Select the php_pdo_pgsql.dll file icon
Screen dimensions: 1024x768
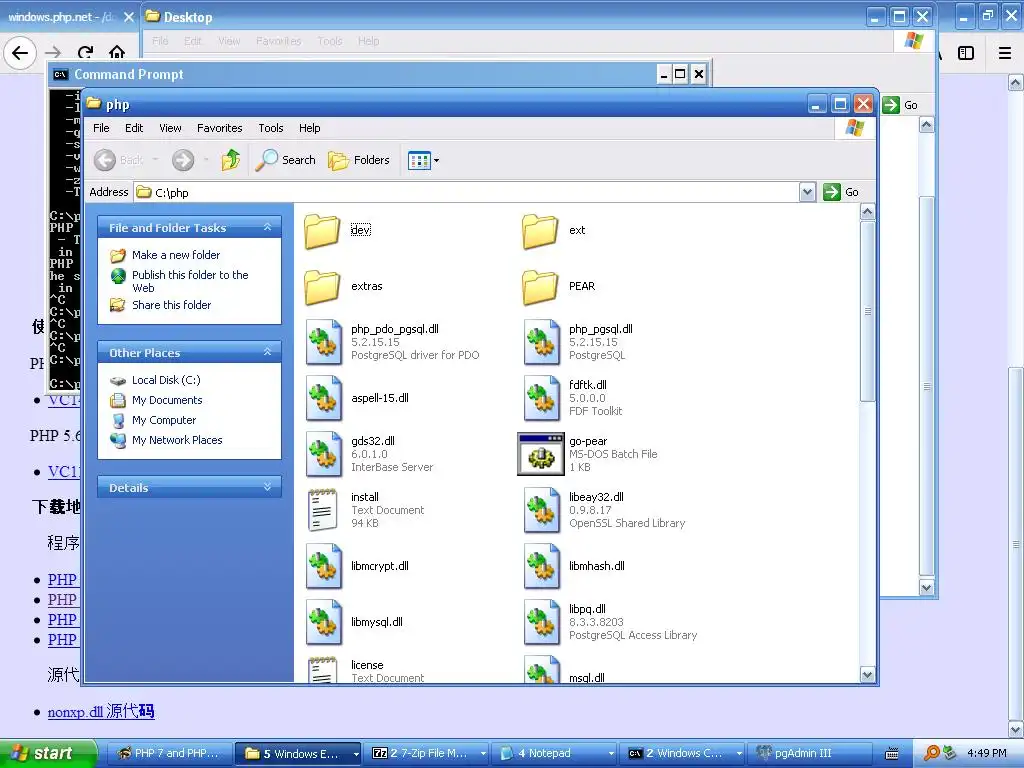pos(323,342)
